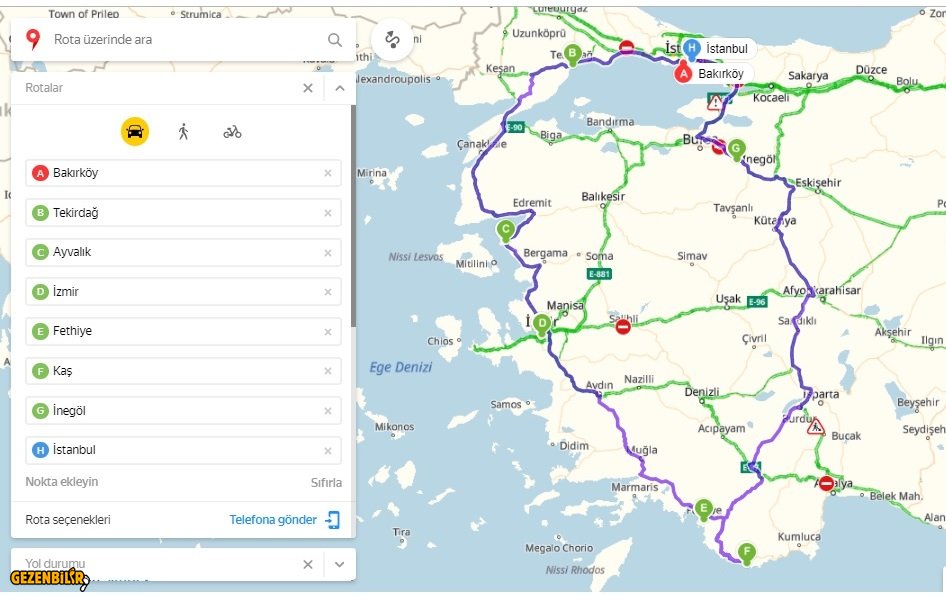
Task: Close the Rotalar panel
Action: tap(308, 88)
